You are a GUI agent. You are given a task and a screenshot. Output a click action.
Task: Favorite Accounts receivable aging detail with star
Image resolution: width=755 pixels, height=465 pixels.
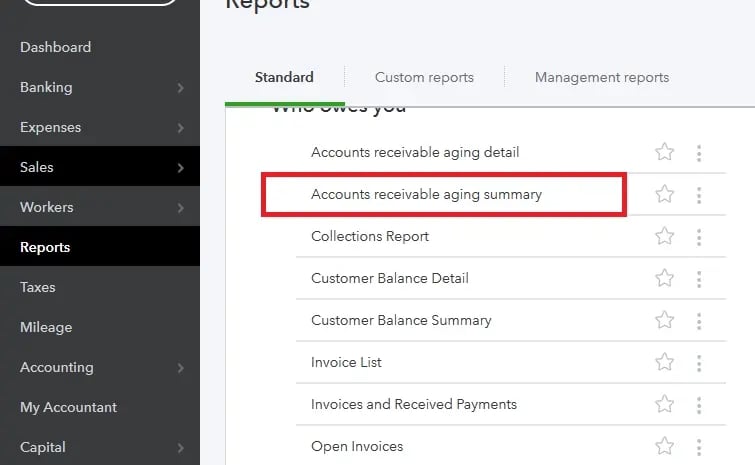point(664,152)
